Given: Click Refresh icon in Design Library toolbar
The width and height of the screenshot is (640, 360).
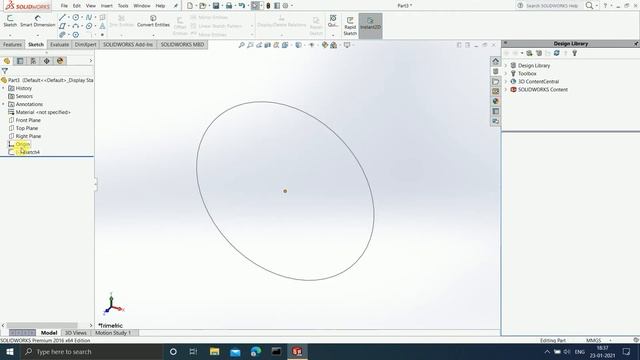Looking at the screenshot, I should [556, 53].
